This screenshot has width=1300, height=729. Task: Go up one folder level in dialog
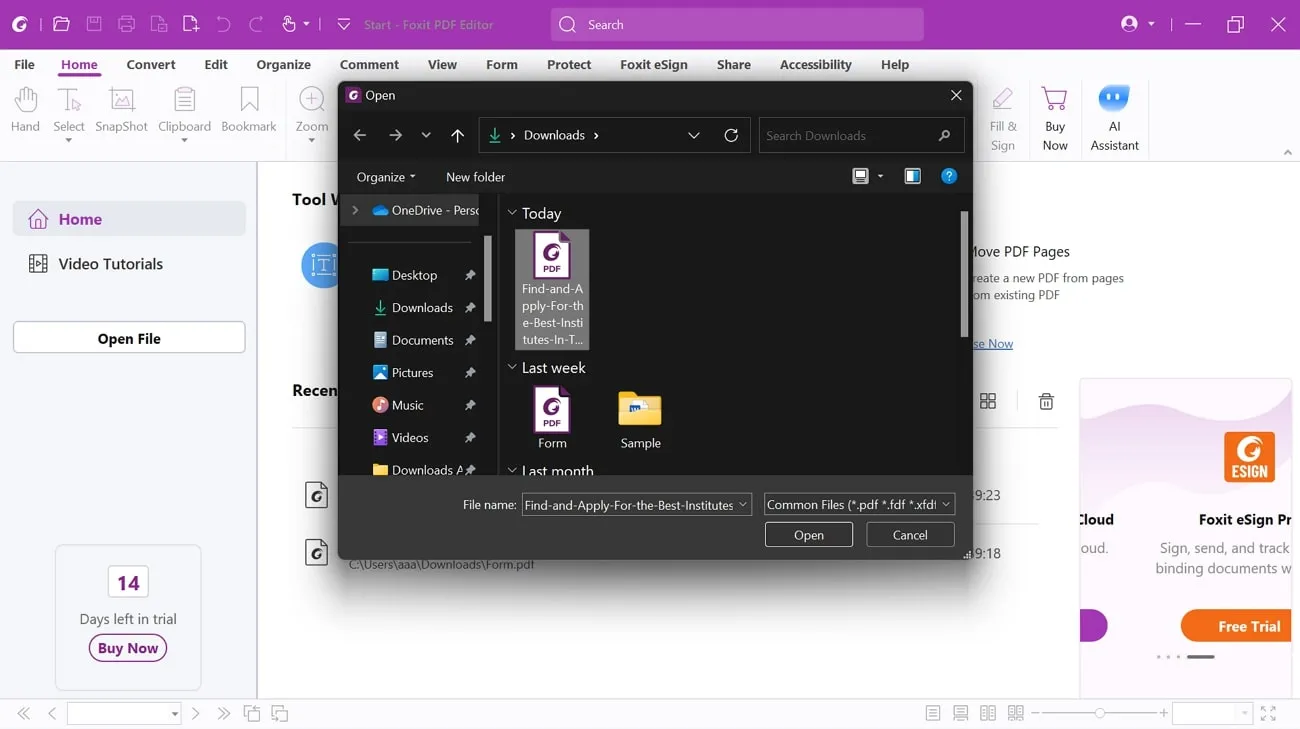(457, 135)
